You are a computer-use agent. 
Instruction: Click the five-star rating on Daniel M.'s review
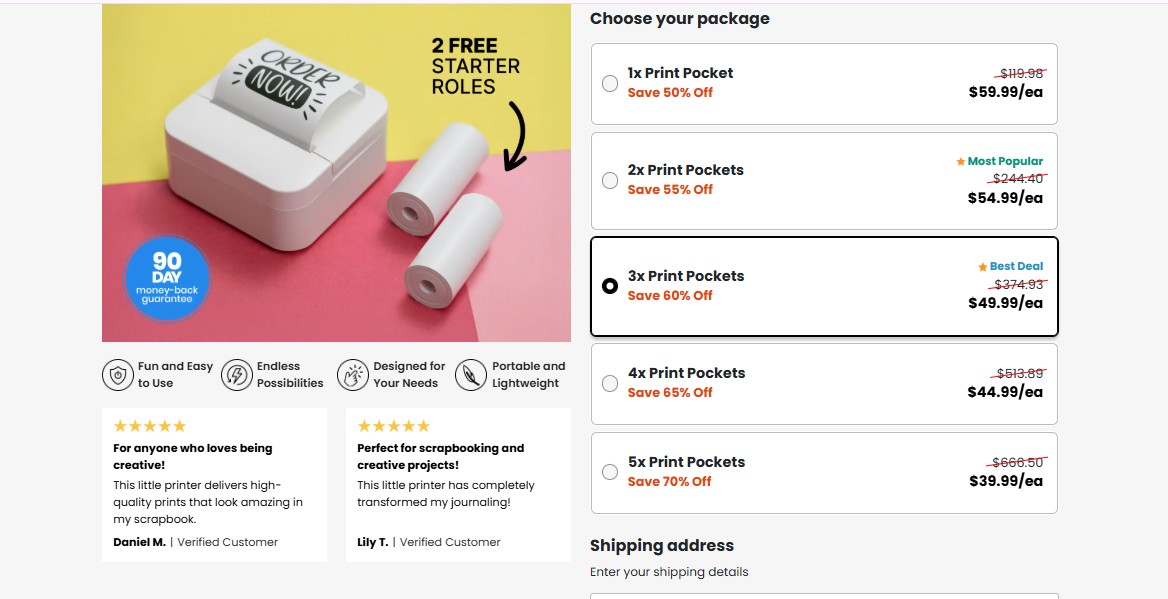coord(150,426)
